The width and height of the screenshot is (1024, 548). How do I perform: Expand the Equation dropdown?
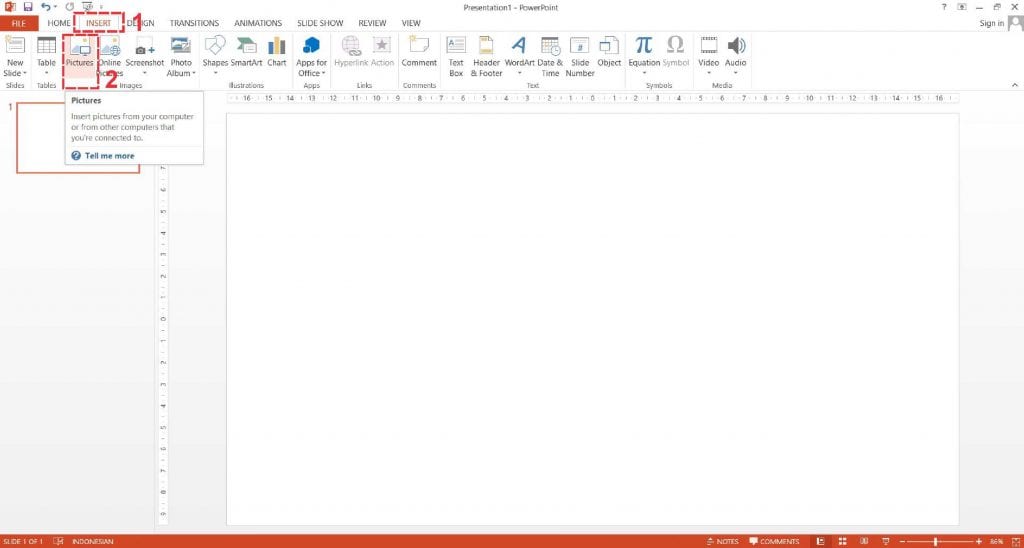tap(644, 73)
